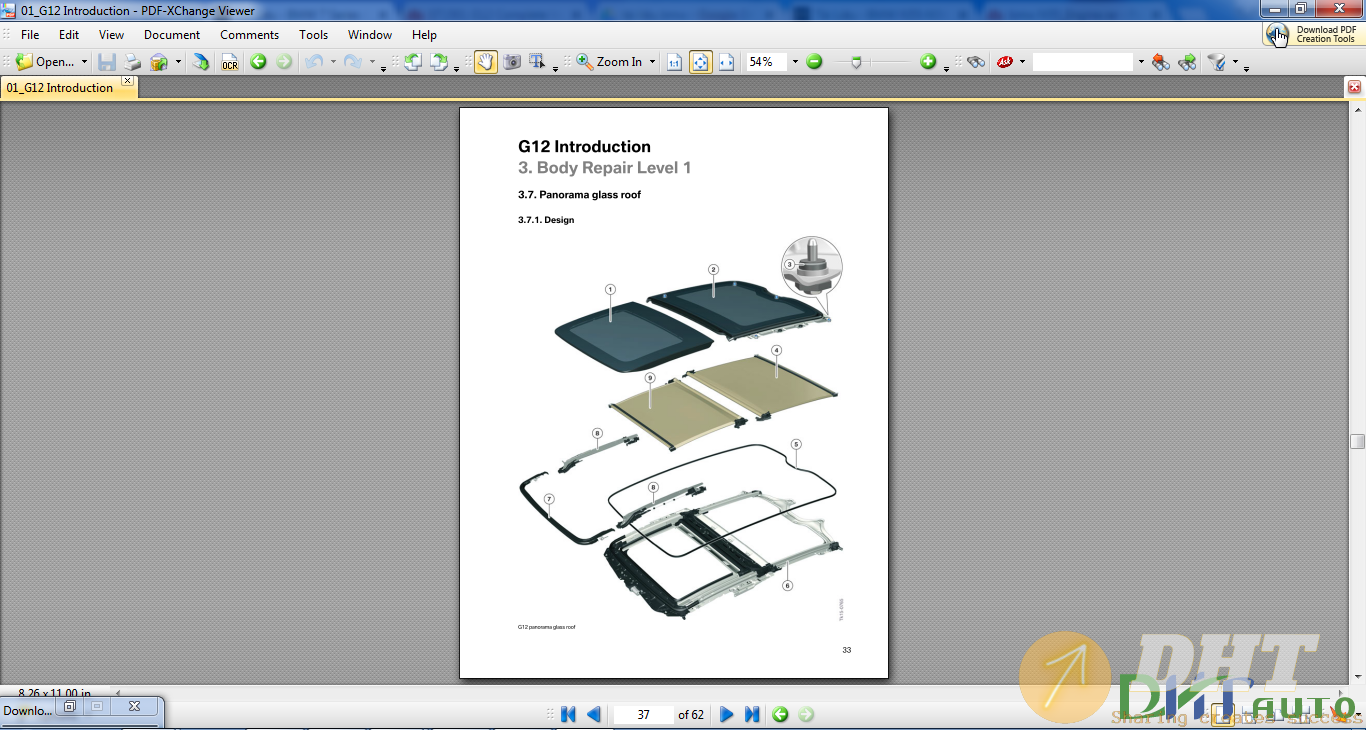Select the 01_G12 Introduction document tab

[60, 88]
